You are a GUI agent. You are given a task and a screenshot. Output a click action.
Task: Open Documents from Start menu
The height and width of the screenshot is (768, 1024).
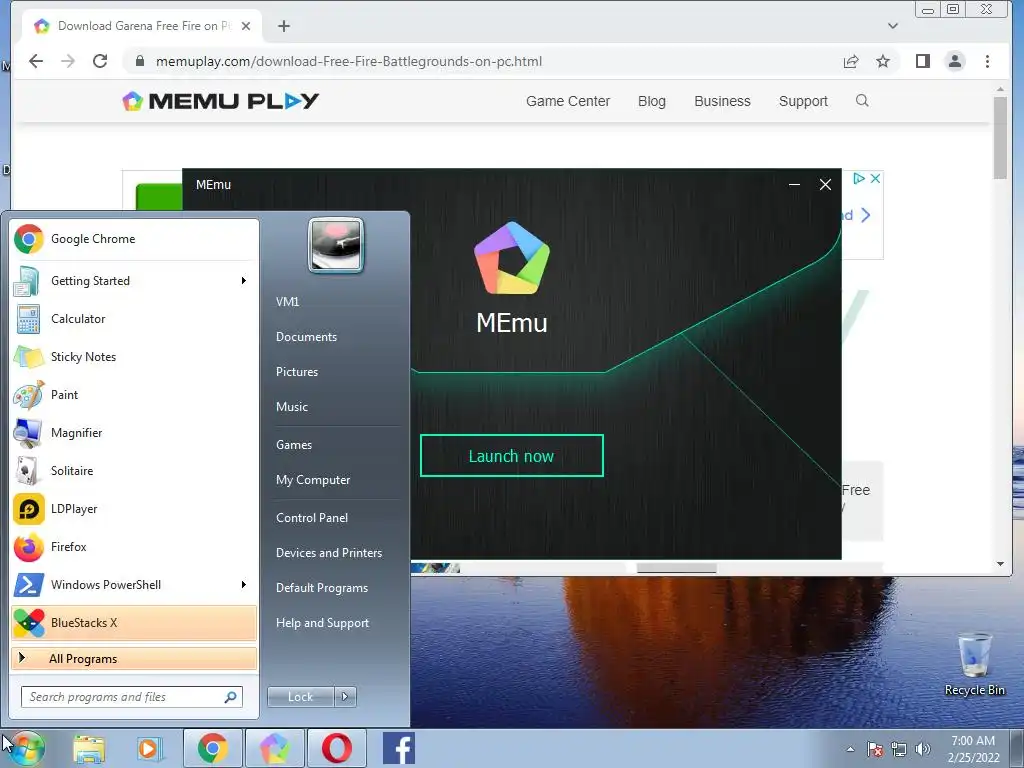306,337
